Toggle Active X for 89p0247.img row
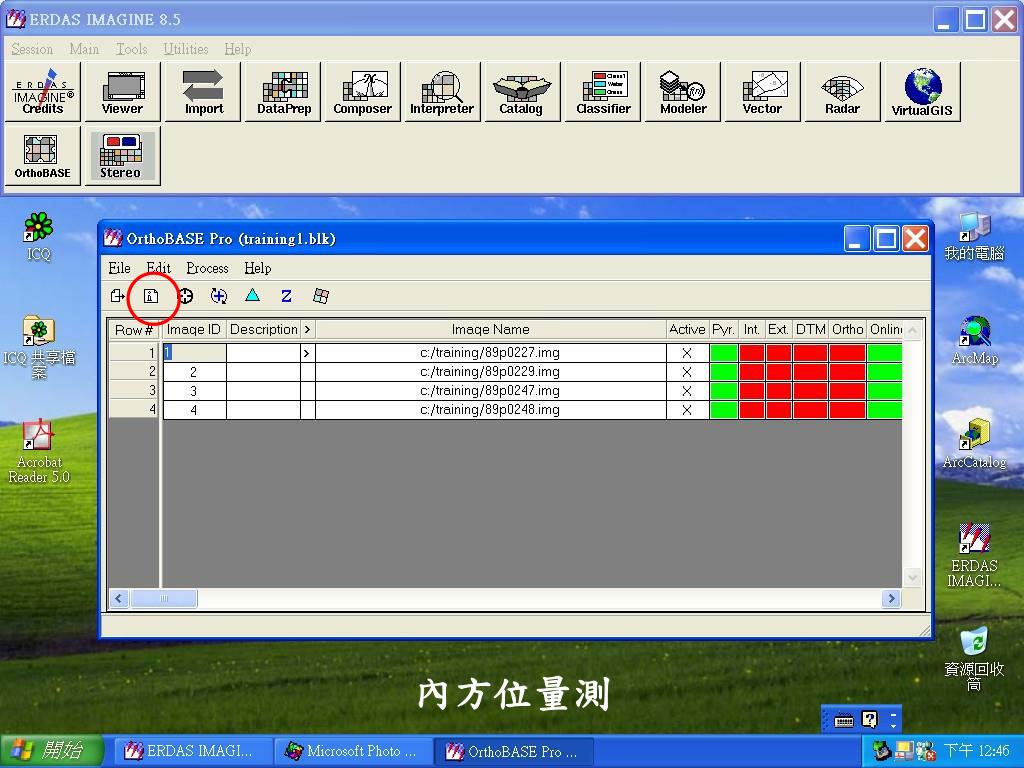 687,391
